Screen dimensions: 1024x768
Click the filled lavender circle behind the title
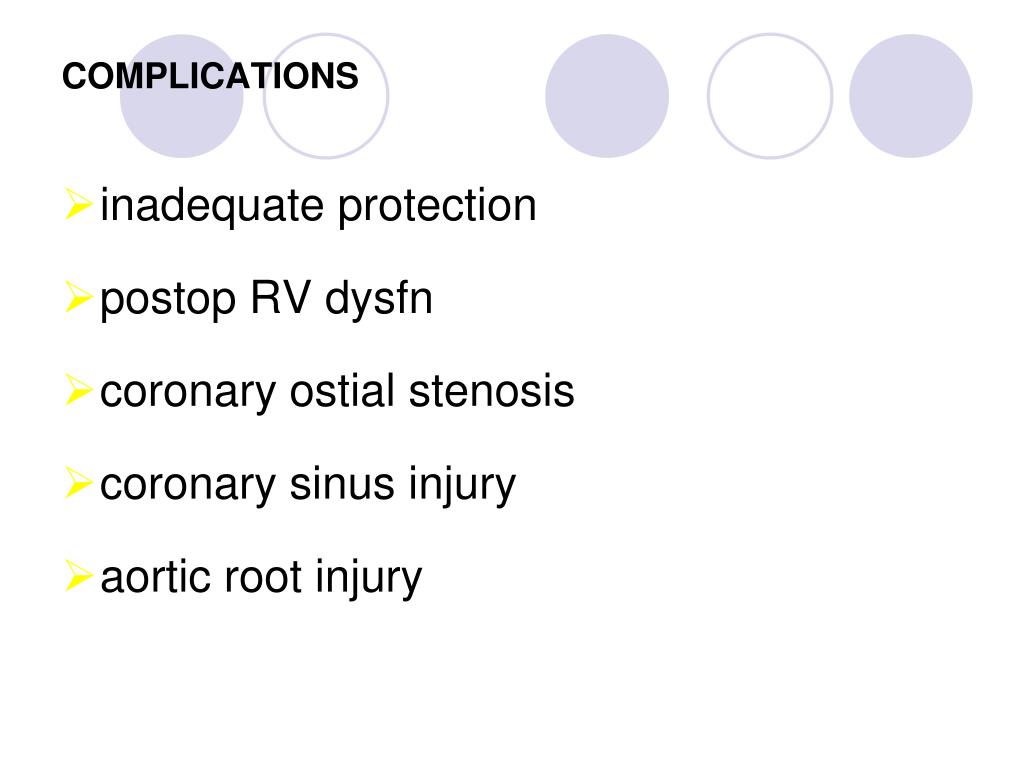pos(182,96)
